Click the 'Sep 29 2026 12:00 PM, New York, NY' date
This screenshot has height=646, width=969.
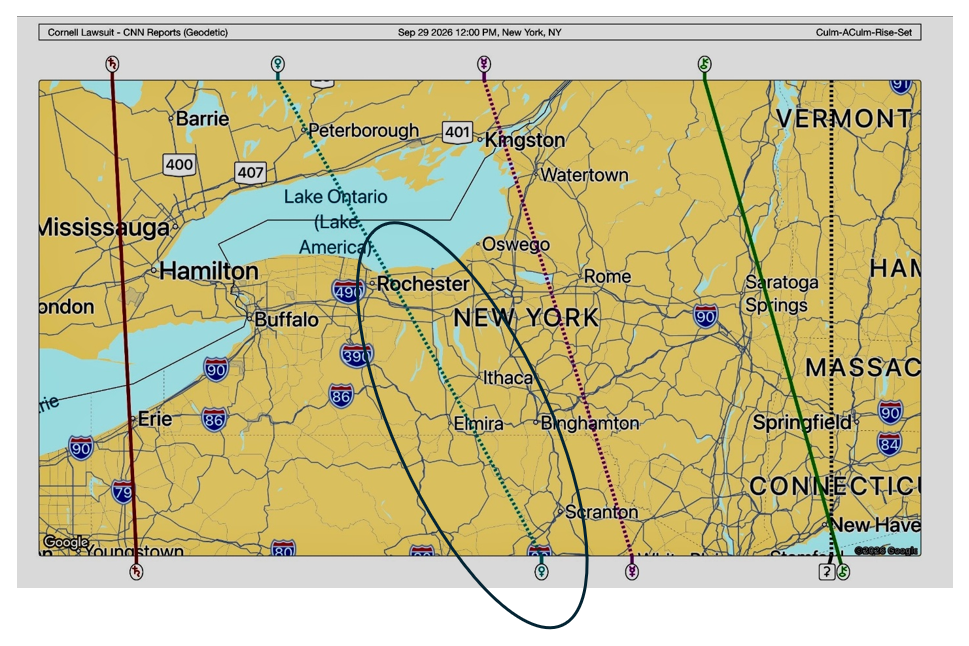(480, 32)
